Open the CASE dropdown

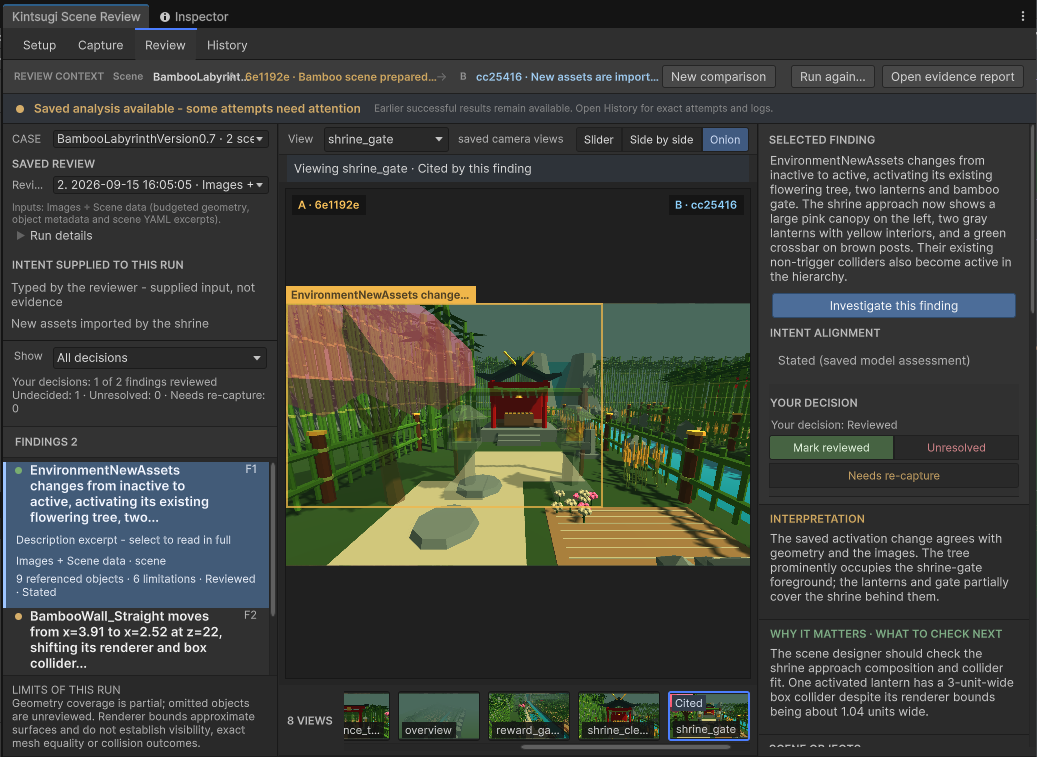[160, 139]
